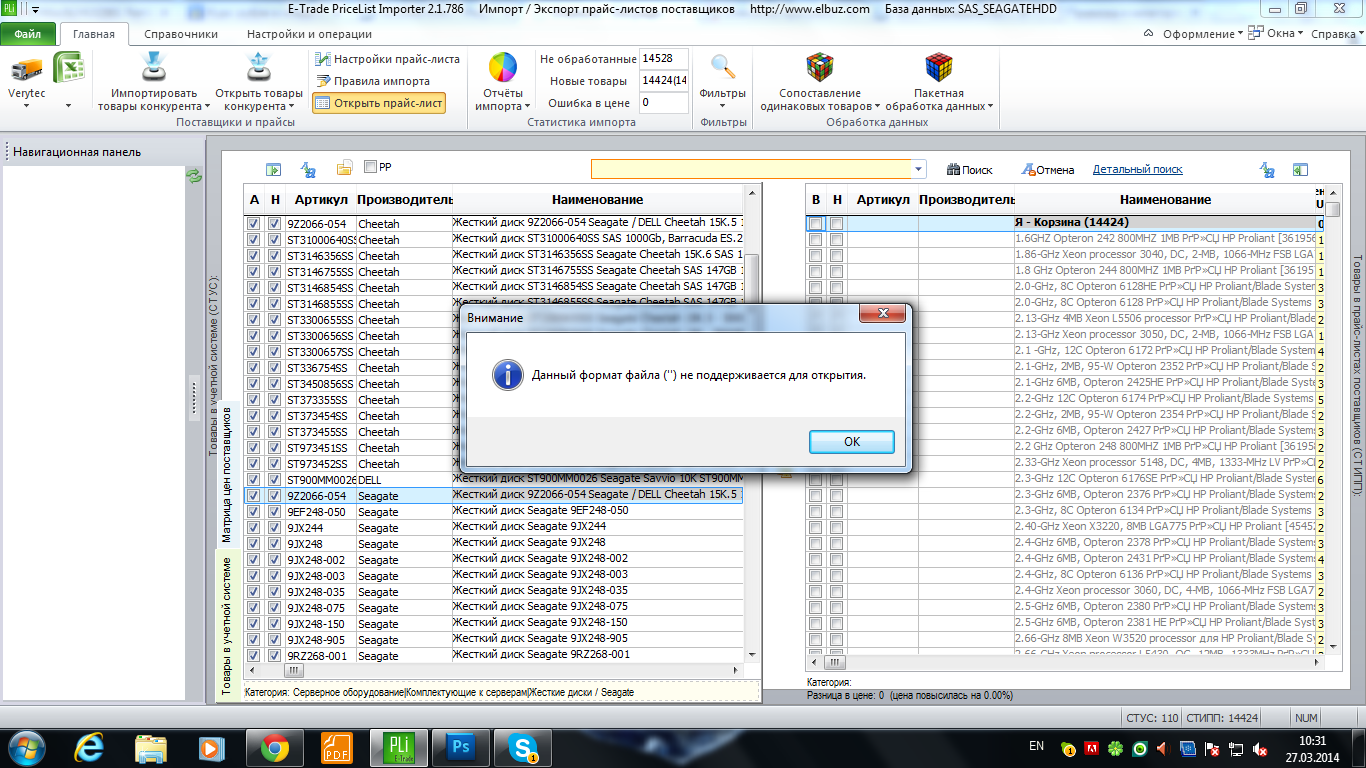Open Windows Explorer from the taskbar
The height and width of the screenshot is (768, 1366).
click(151, 746)
